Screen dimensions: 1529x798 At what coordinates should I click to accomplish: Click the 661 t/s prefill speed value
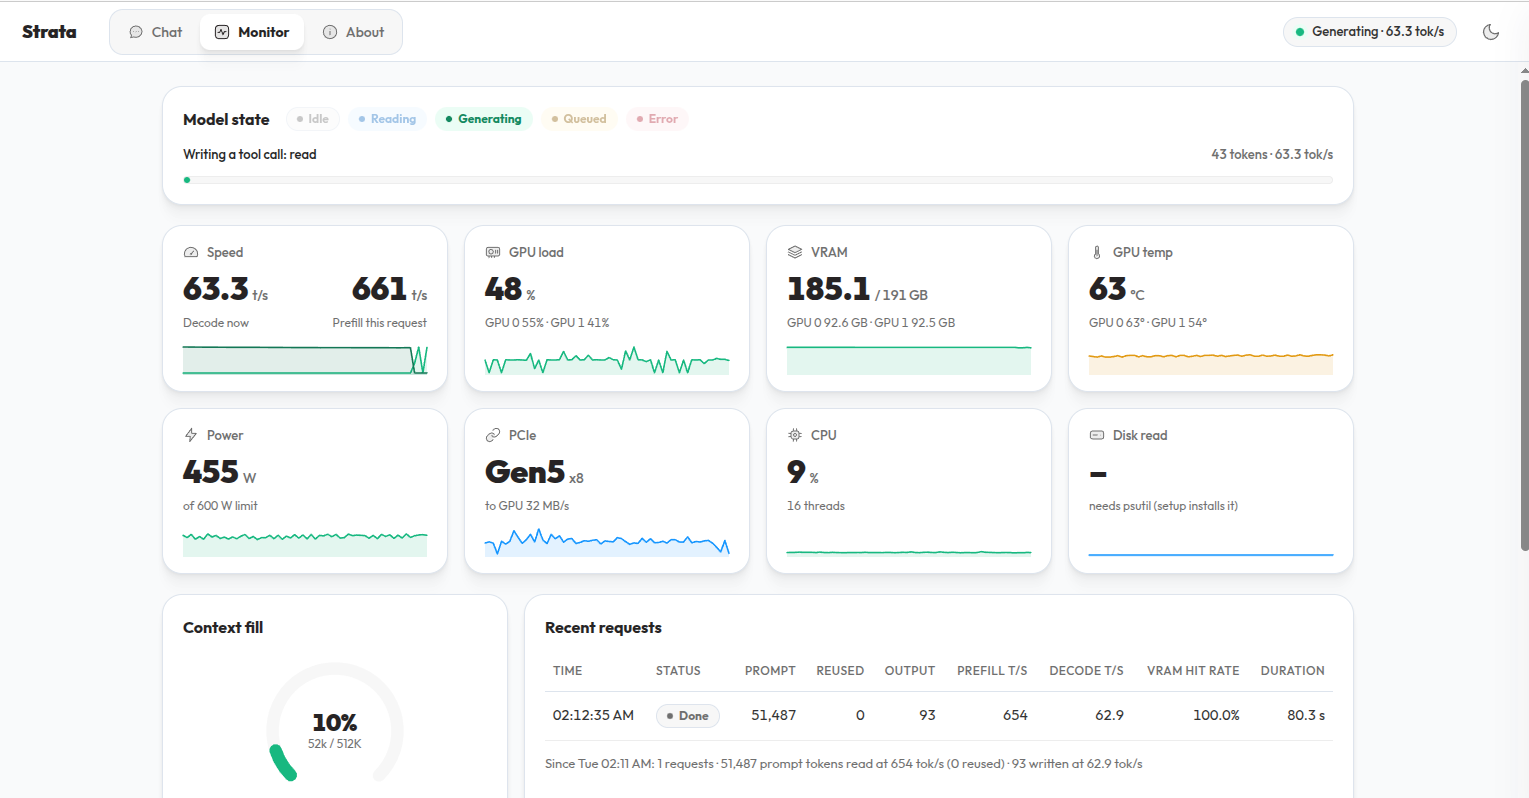pos(389,290)
